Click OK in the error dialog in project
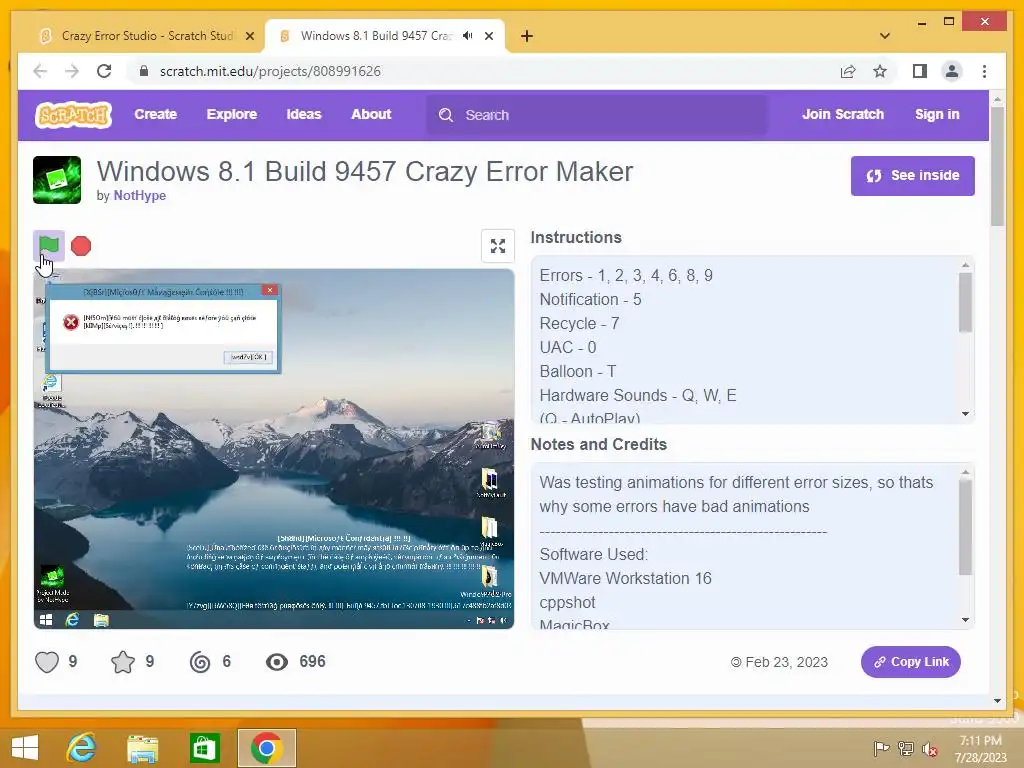 click(249, 357)
